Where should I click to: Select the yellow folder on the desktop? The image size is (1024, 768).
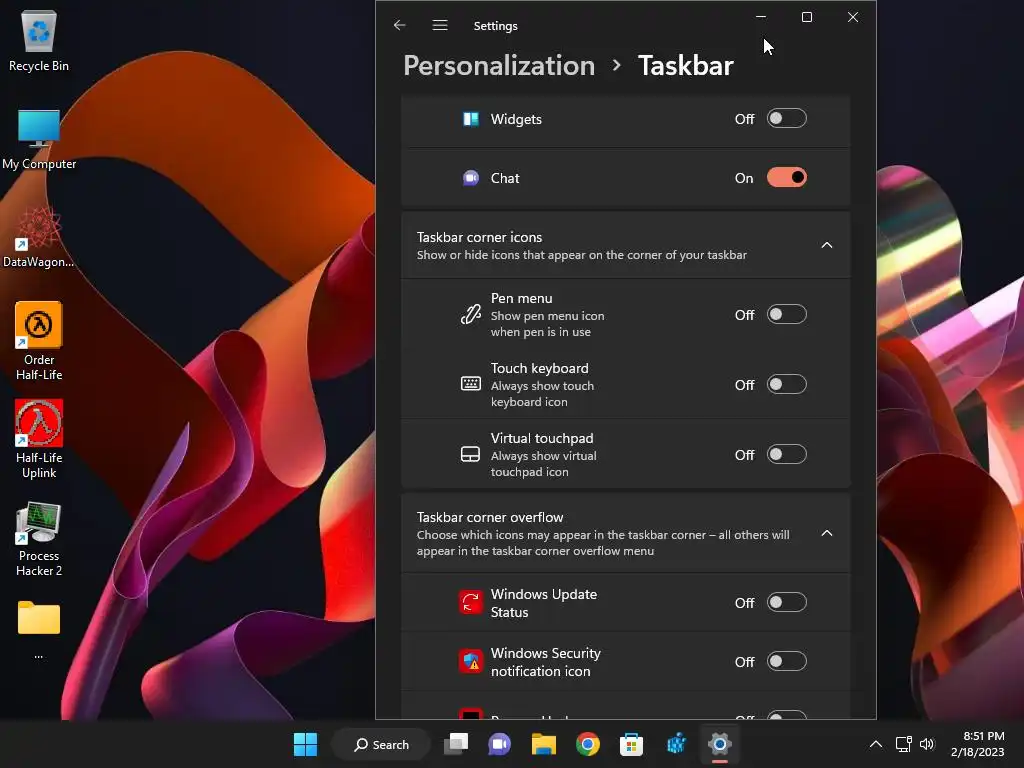[39, 618]
